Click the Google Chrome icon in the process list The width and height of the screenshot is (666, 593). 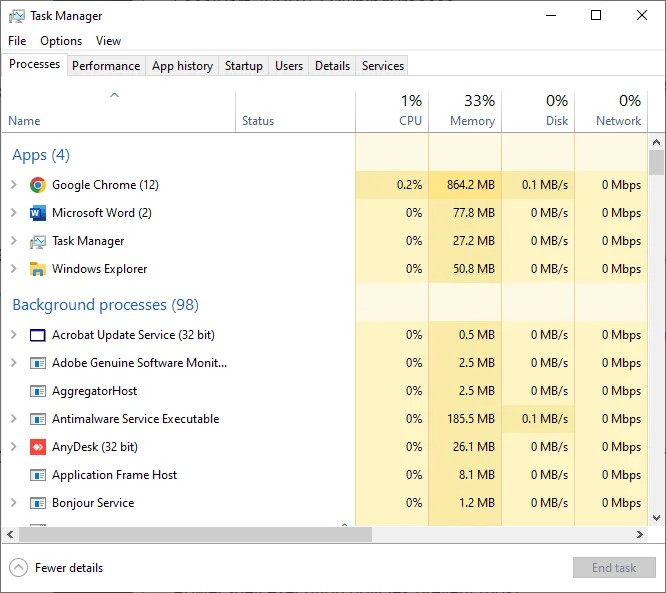click(38, 185)
